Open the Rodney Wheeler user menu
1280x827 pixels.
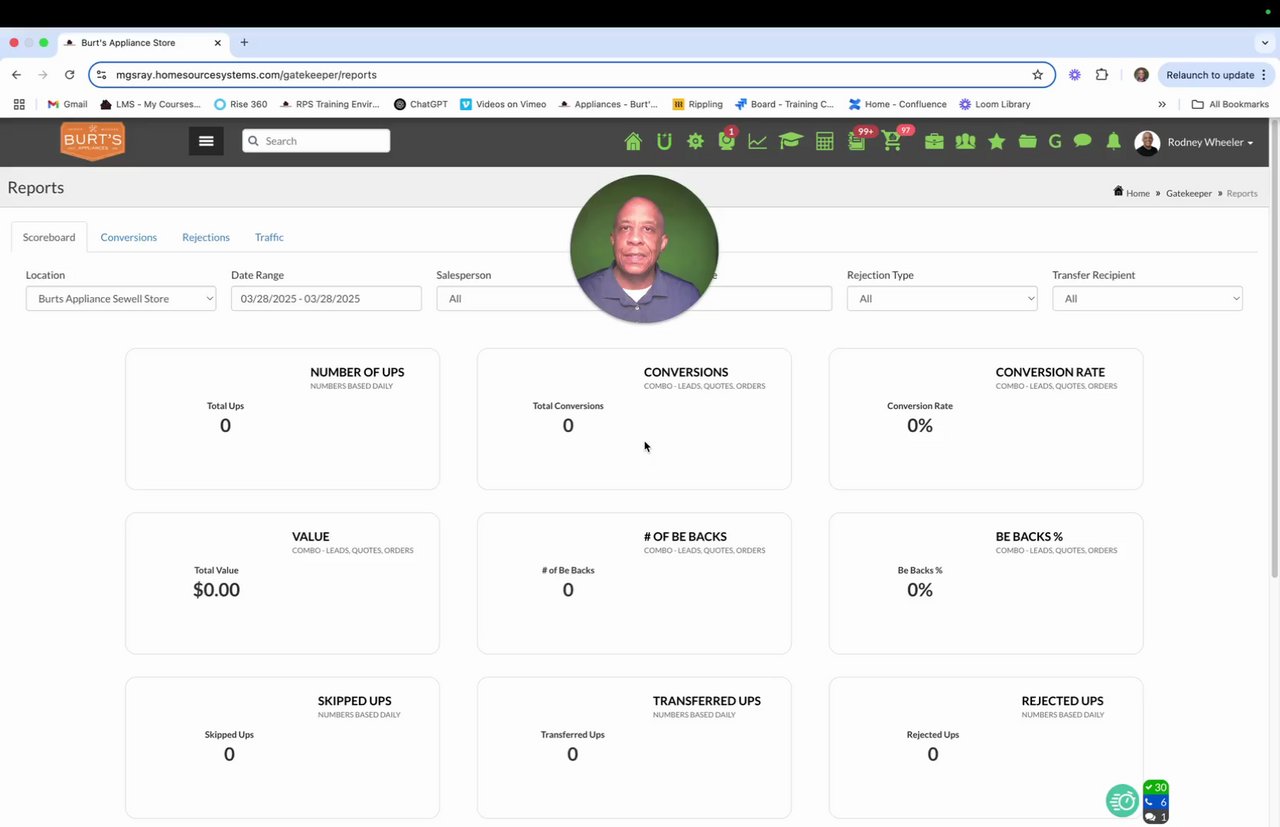pyautogui.click(x=1194, y=142)
